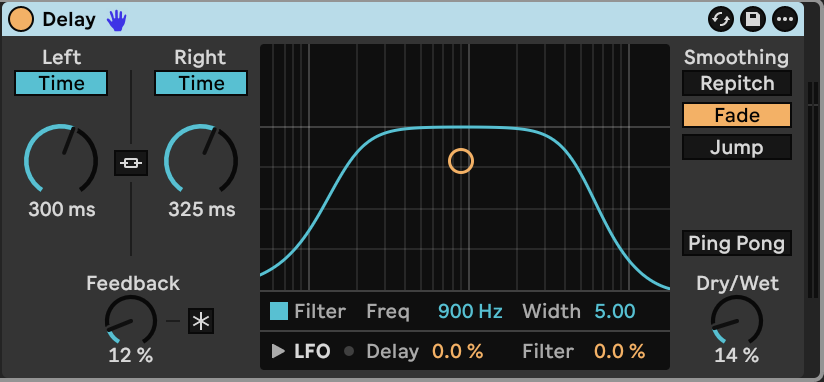Click the blue hand icon in title bar
The image size is (824, 382).
point(117,20)
